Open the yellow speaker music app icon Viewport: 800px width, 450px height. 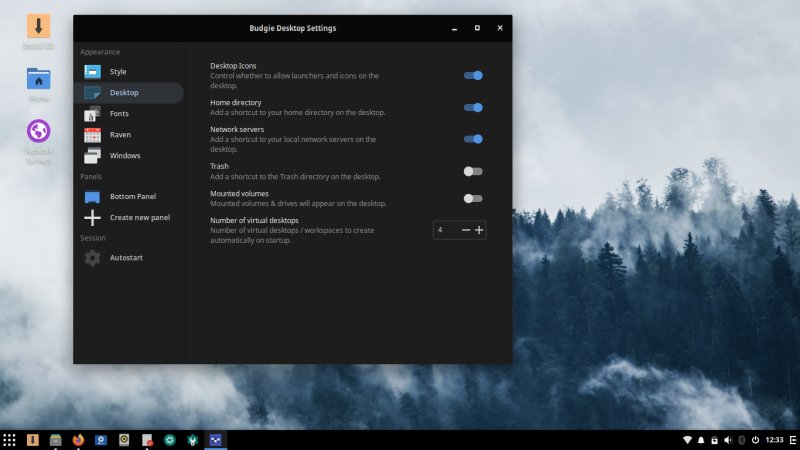tap(124, 440)
